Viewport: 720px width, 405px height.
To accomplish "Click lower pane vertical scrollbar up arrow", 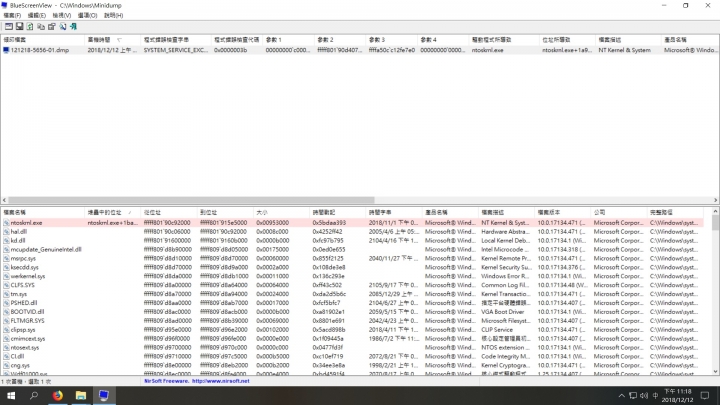I will 715,212.
